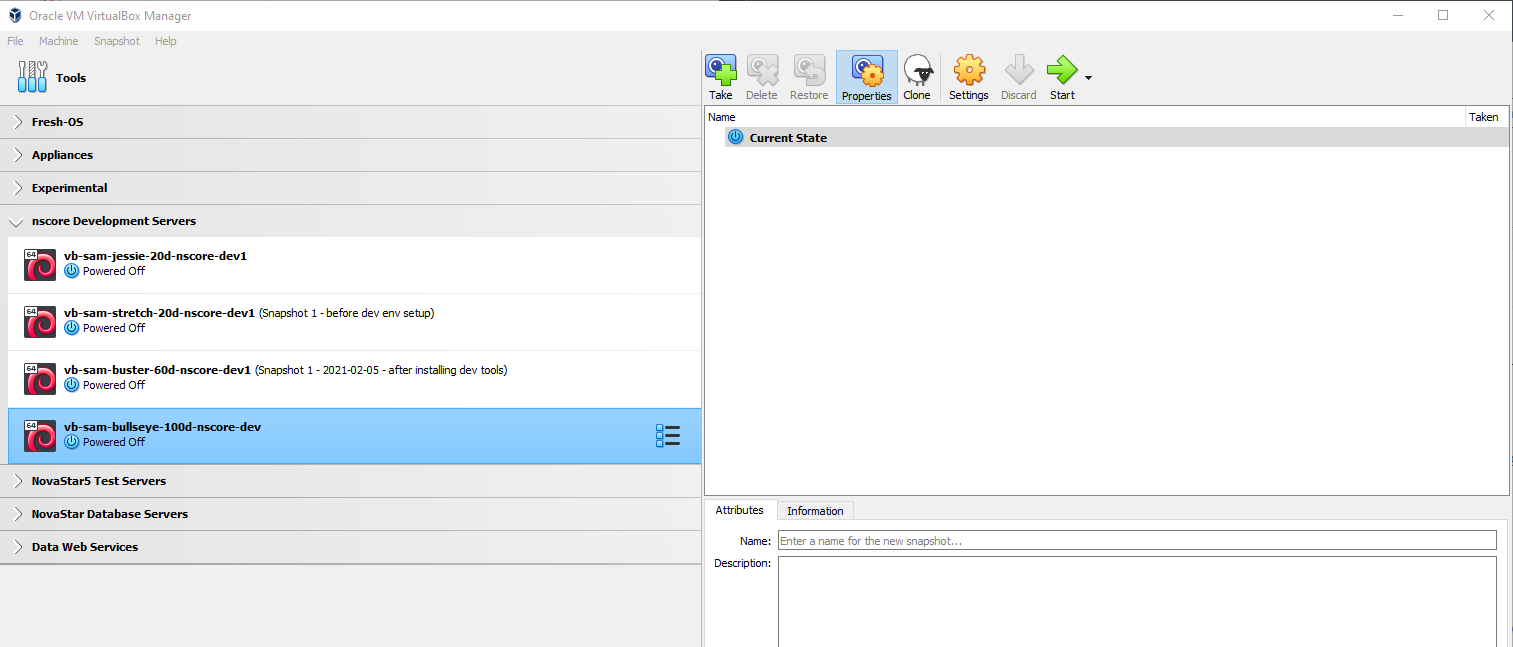This screenshot has width=1513, height=647.
Task: Expand the Data Web Services group
Action: point(15,546)
